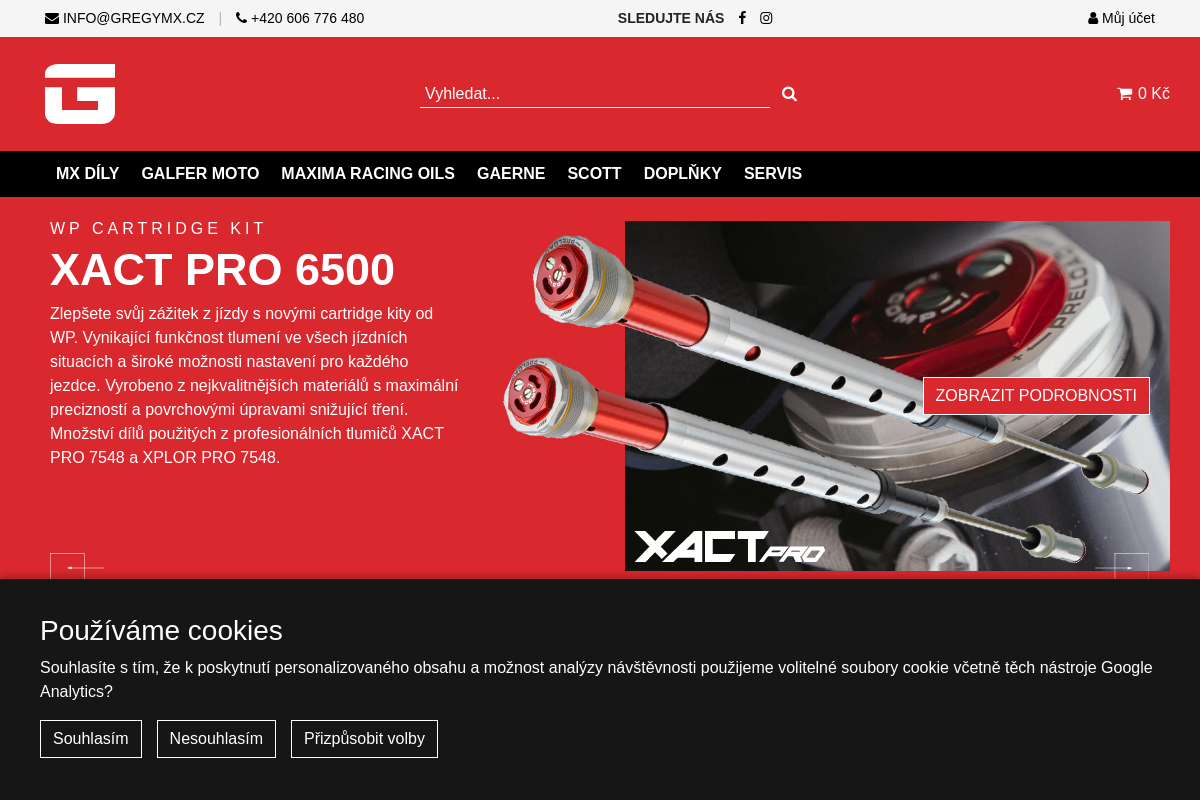This screenshot has height=800, width=1200.
Task: Click the white G logo
Action: [80, 94]
